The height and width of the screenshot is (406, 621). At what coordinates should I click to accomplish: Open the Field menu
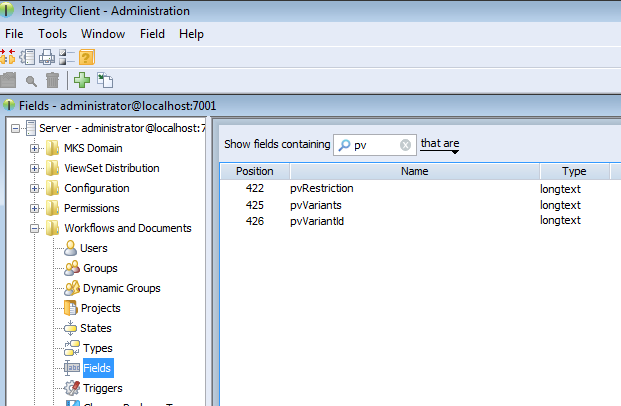[x=152, y=33]
